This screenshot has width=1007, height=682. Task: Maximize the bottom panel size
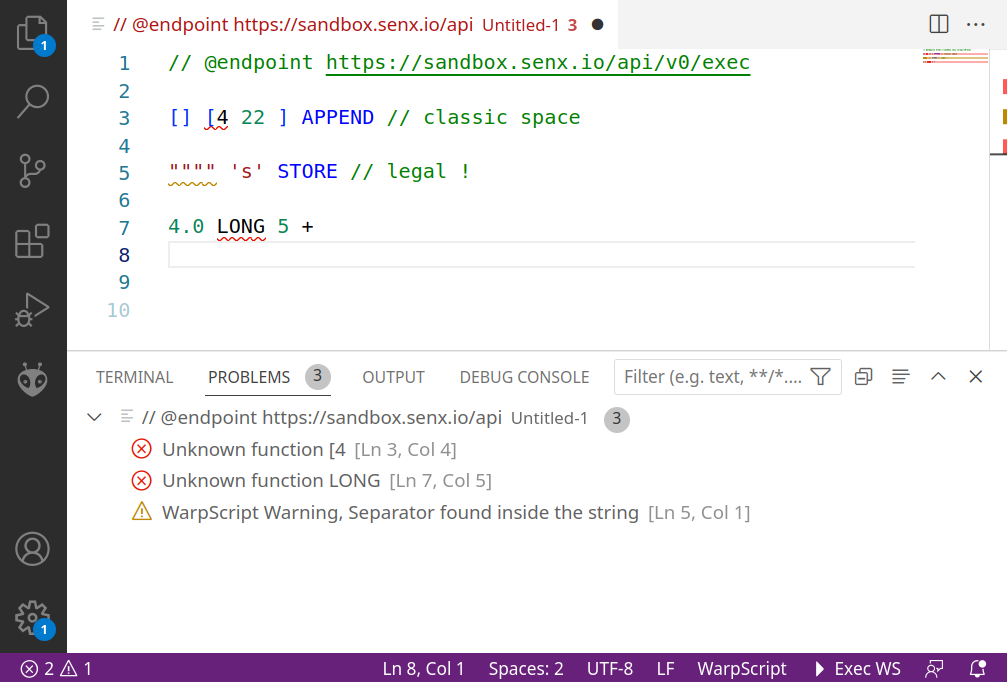click(938, 377)
